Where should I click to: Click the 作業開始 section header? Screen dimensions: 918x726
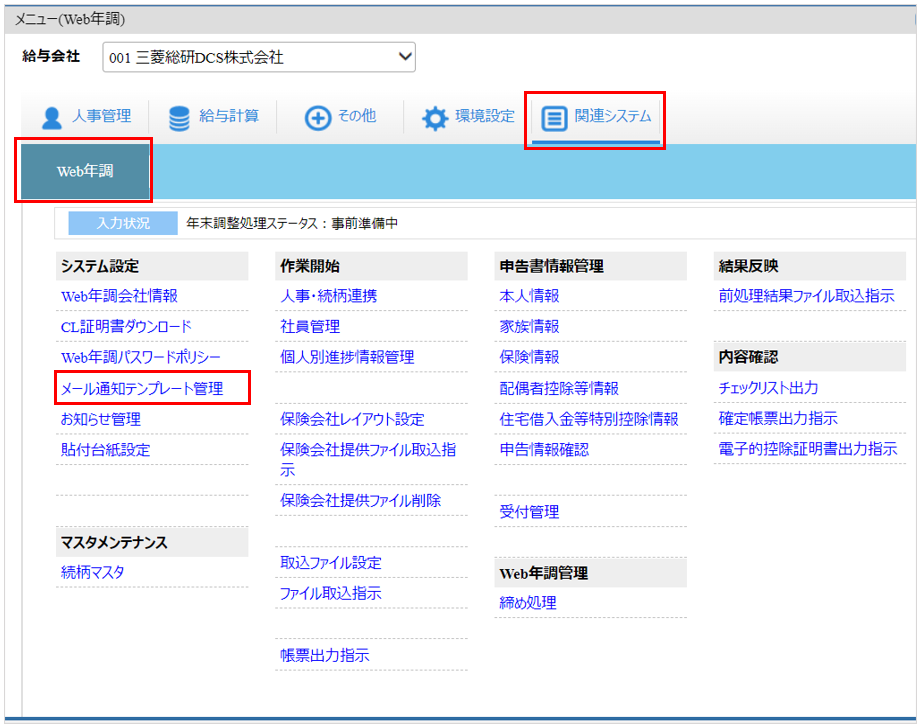coord(371,266)
